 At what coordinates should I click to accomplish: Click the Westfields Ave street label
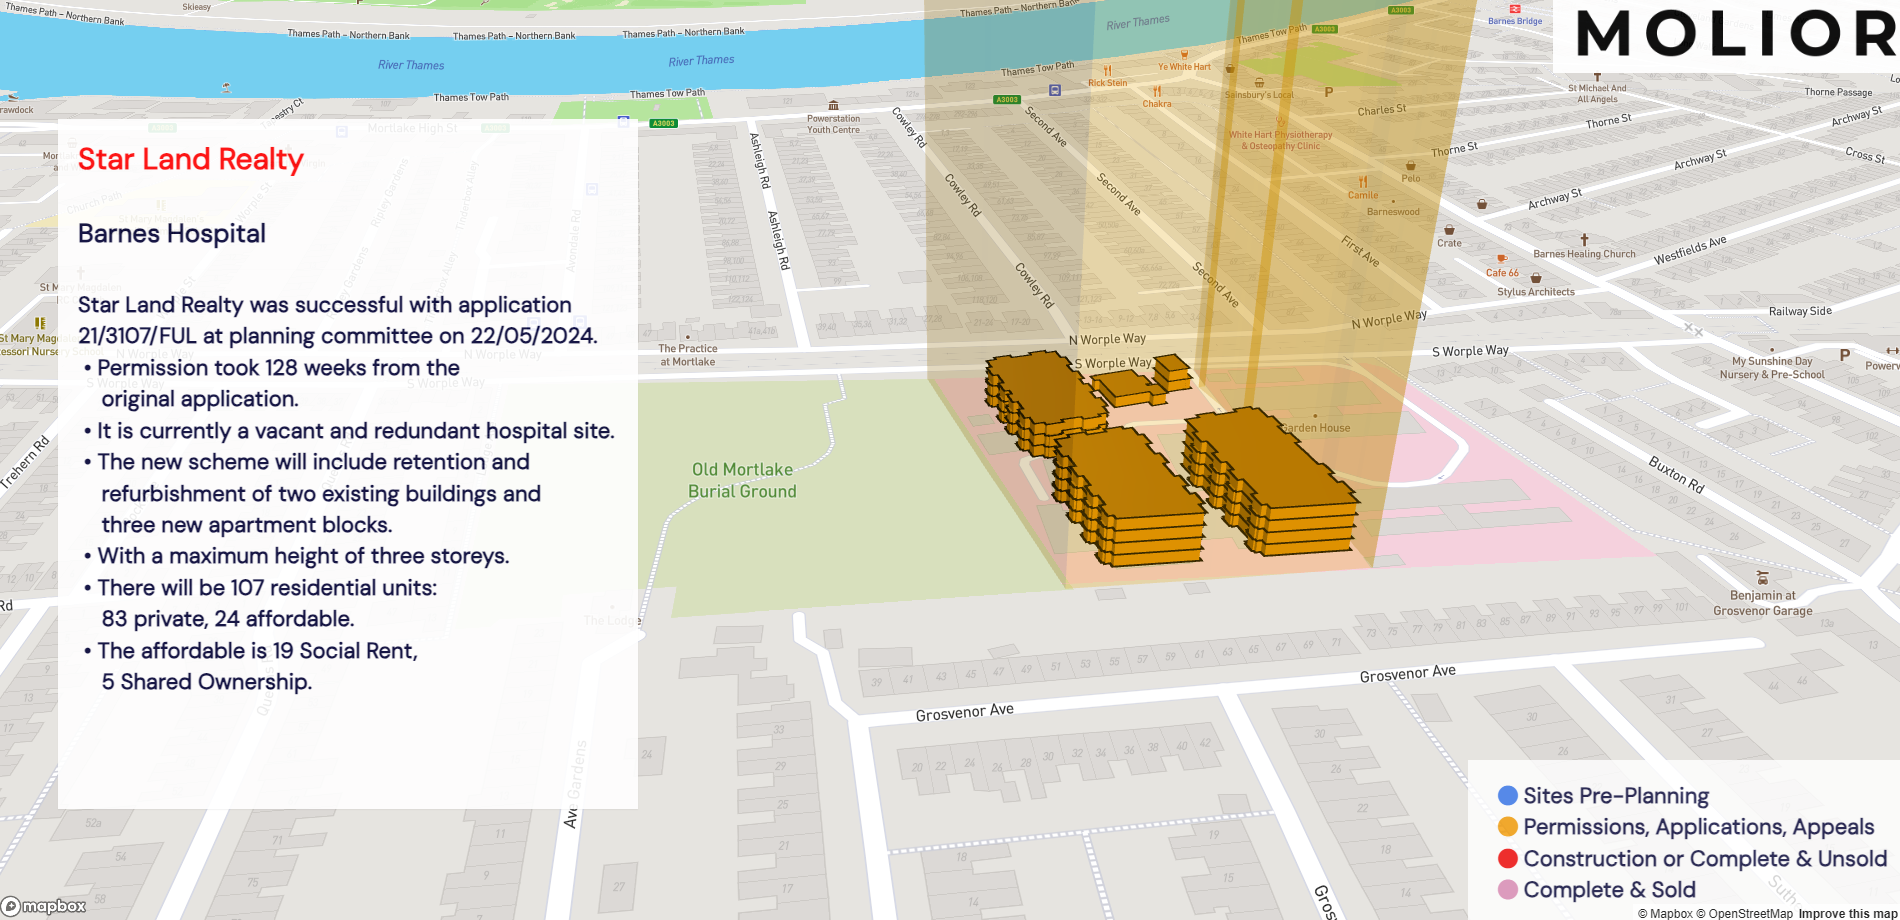click(x=1690, y=250)
